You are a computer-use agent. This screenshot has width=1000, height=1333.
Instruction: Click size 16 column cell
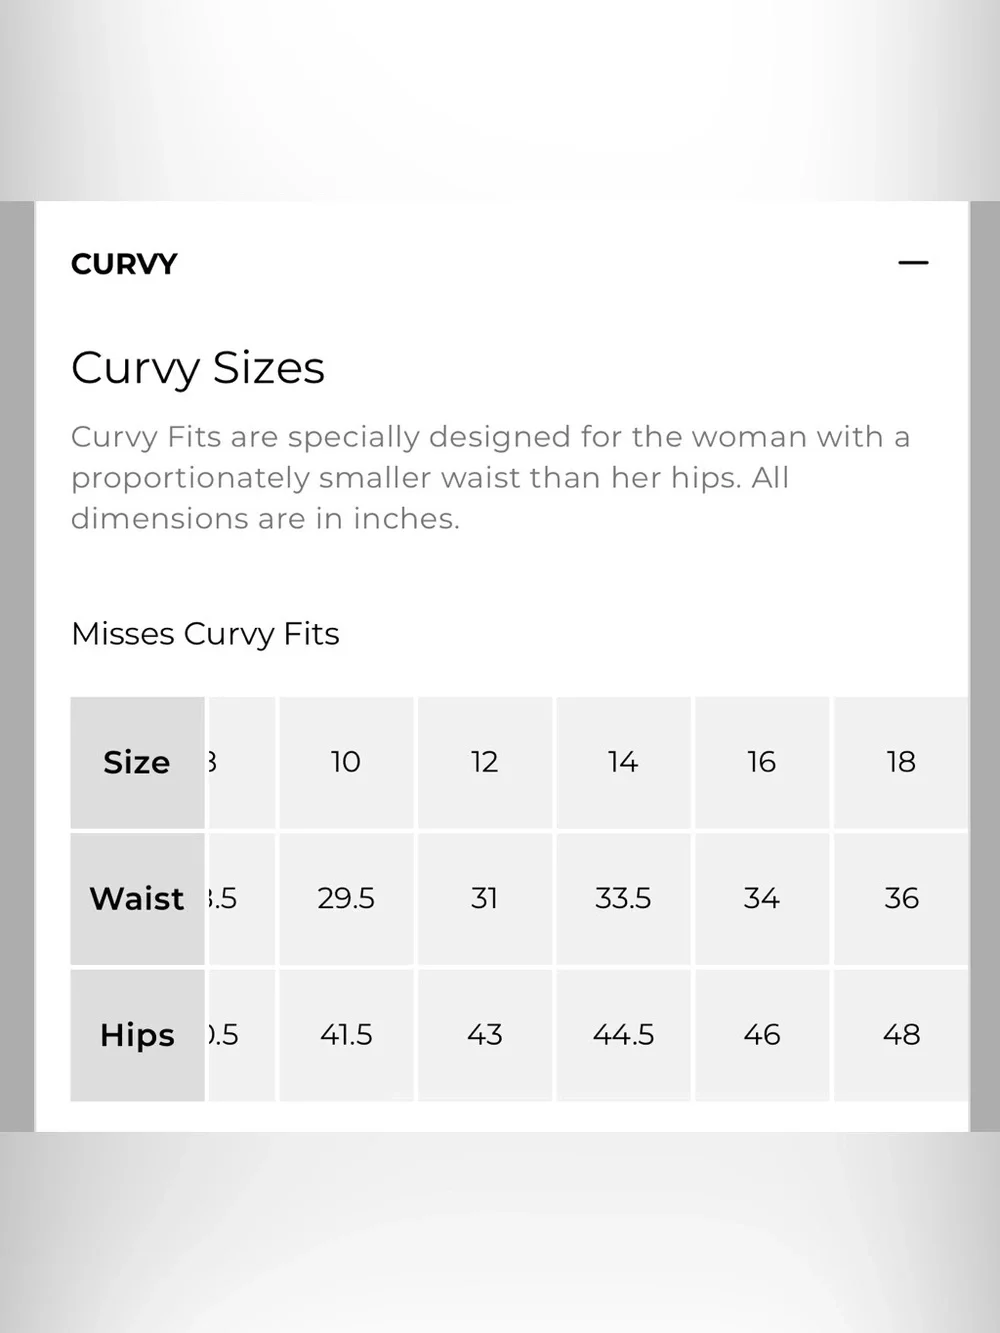(x=762, y=762)
